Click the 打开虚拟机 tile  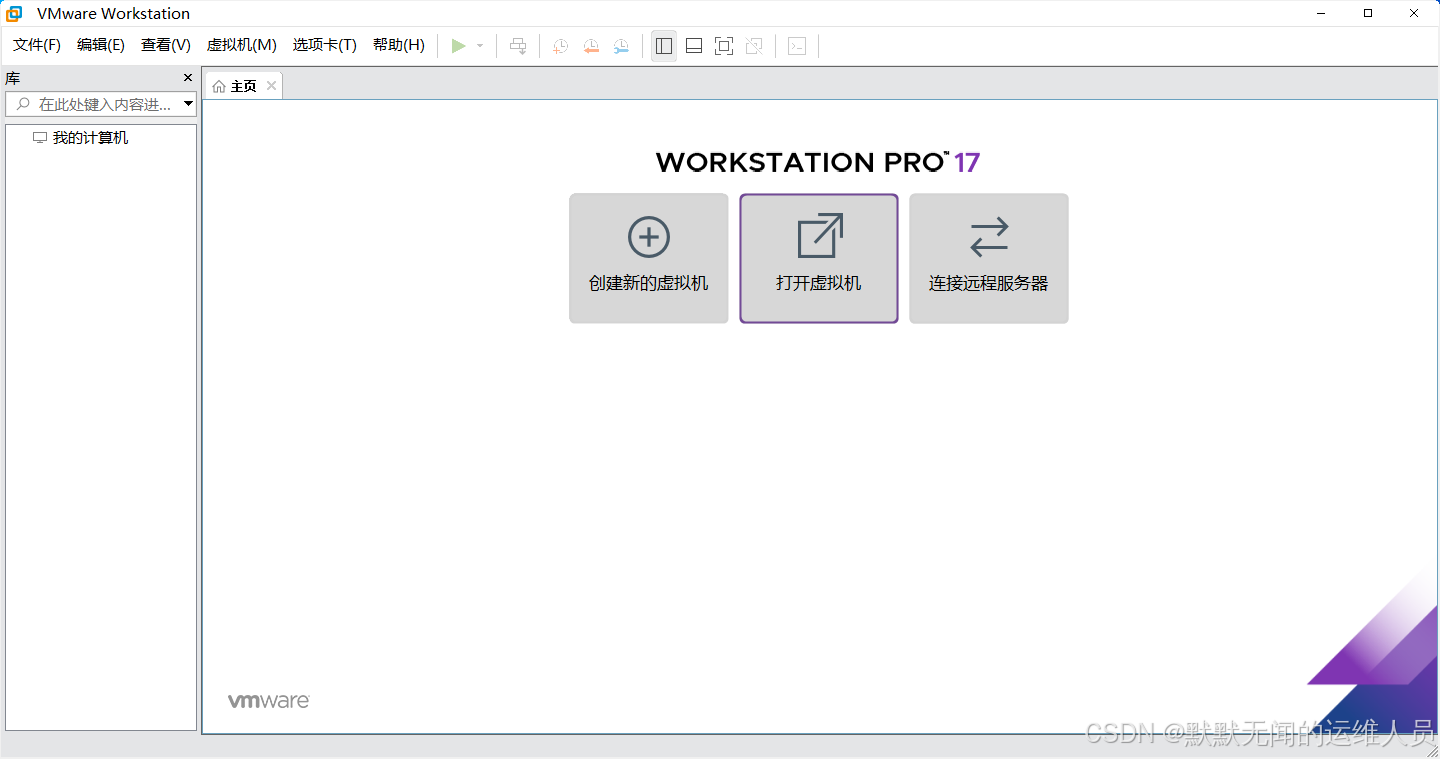pyautogui.click(x=819, y=258)
